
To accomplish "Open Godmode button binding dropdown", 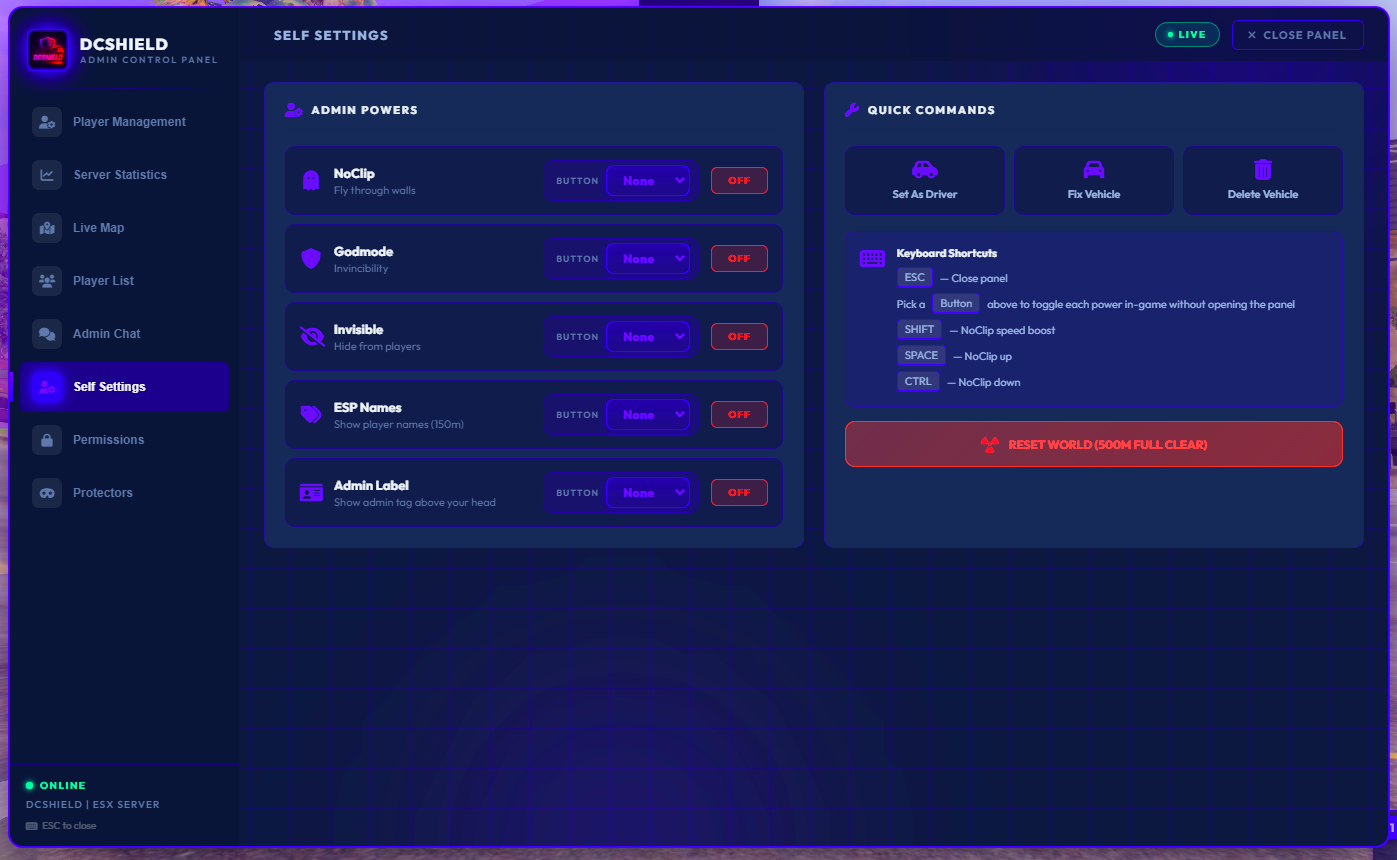I will [x=648, y=259].
